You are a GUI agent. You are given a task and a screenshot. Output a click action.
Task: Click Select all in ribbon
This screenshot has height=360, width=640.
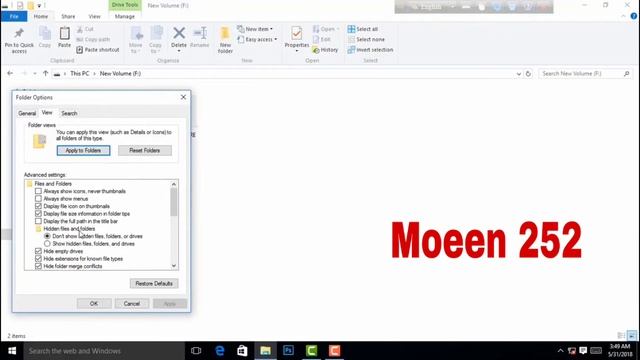[363, 29]
